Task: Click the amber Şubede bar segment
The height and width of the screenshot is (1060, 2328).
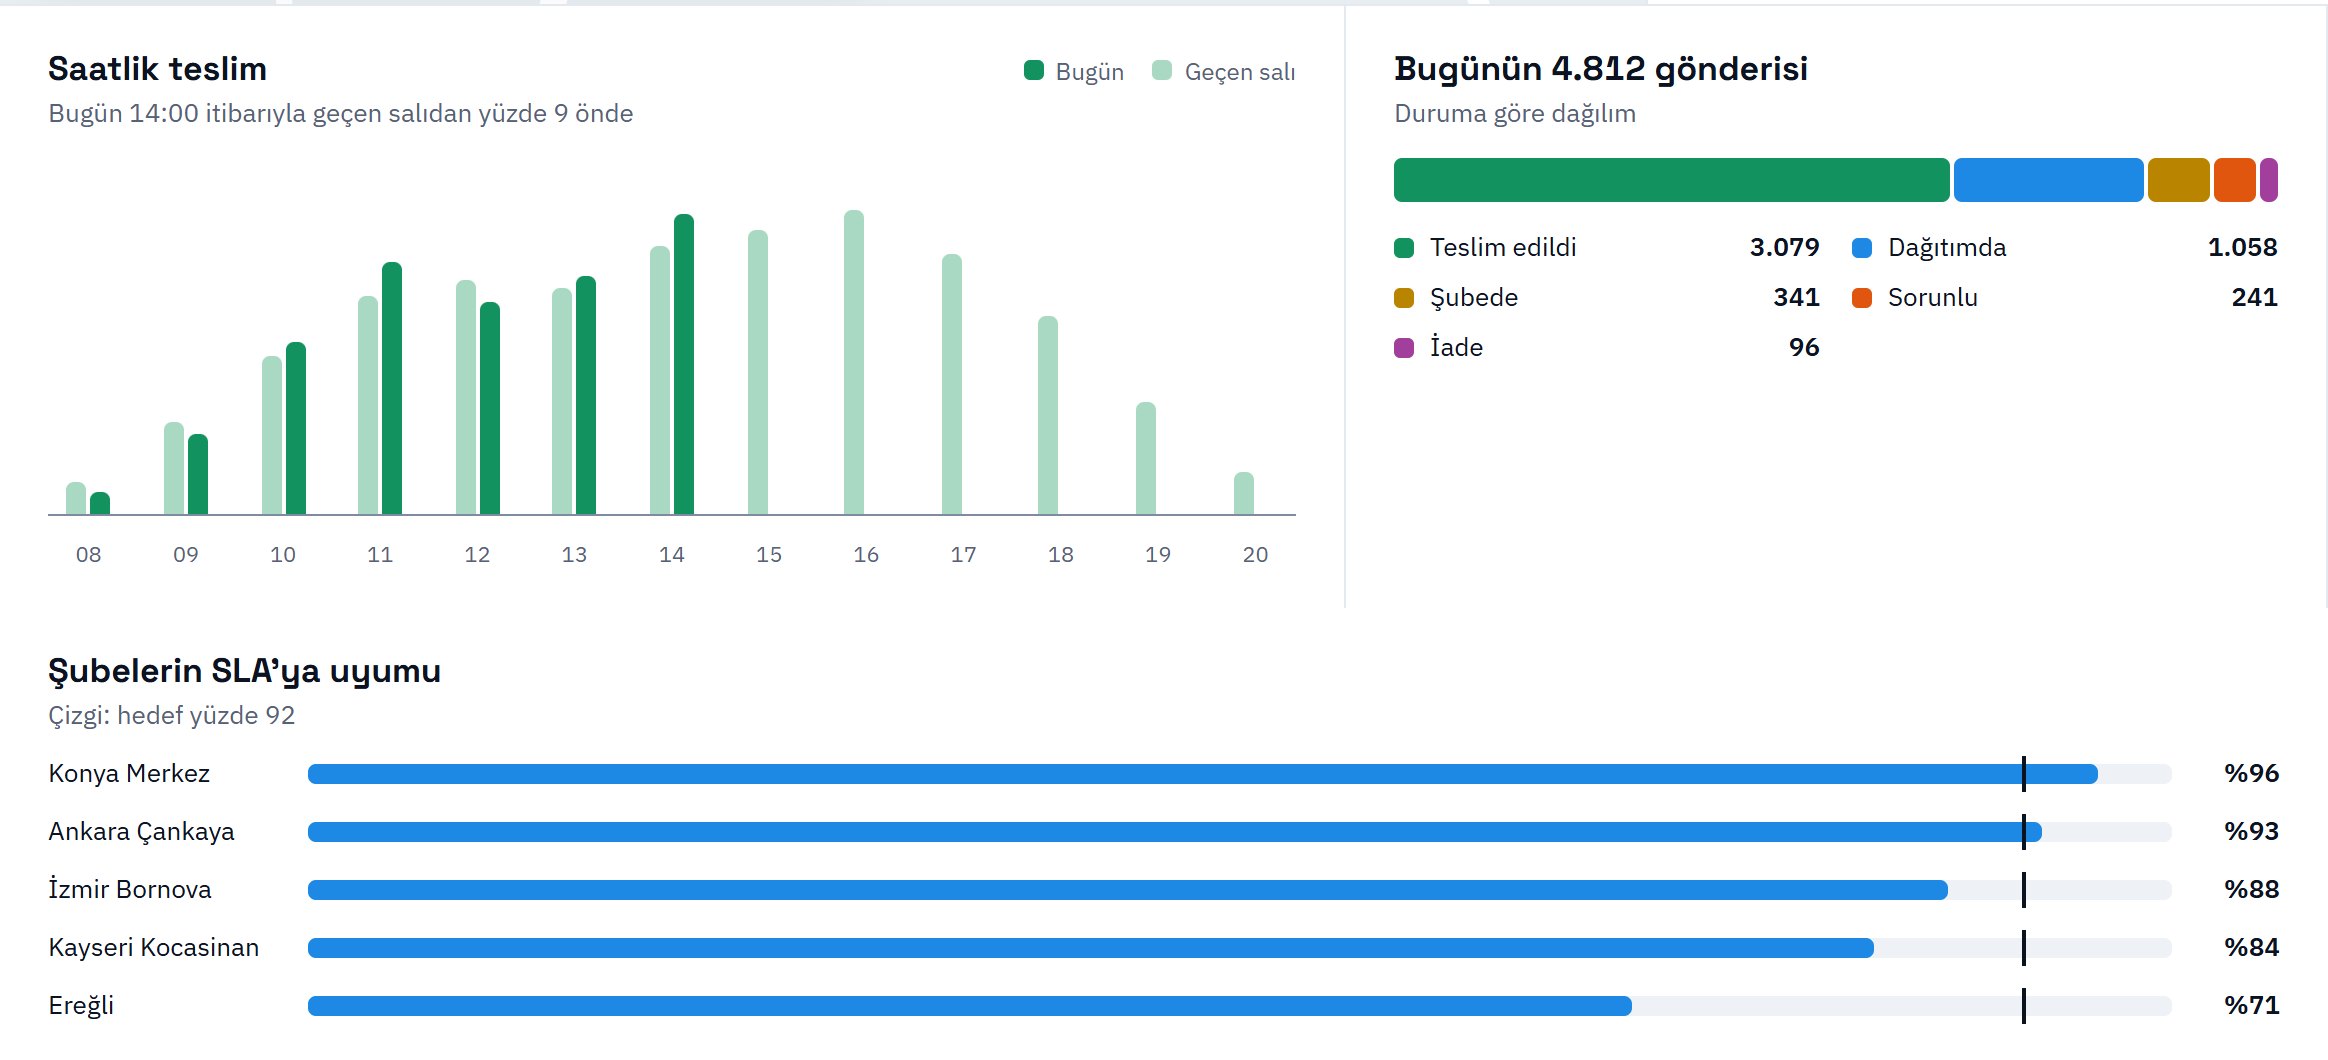Action: [2179, 180]
